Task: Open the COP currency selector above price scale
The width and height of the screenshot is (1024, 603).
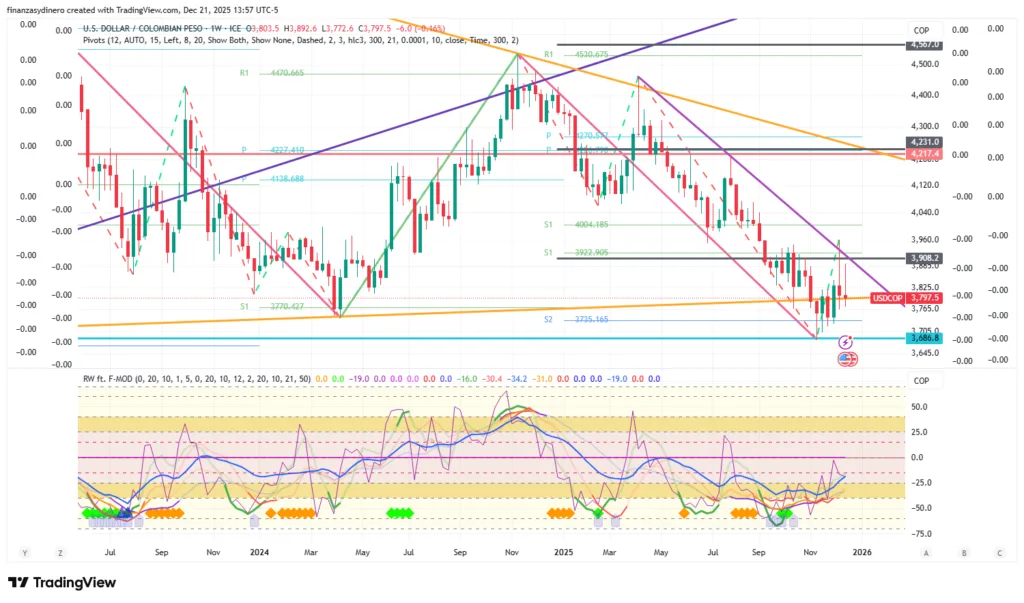Action: 920,30
